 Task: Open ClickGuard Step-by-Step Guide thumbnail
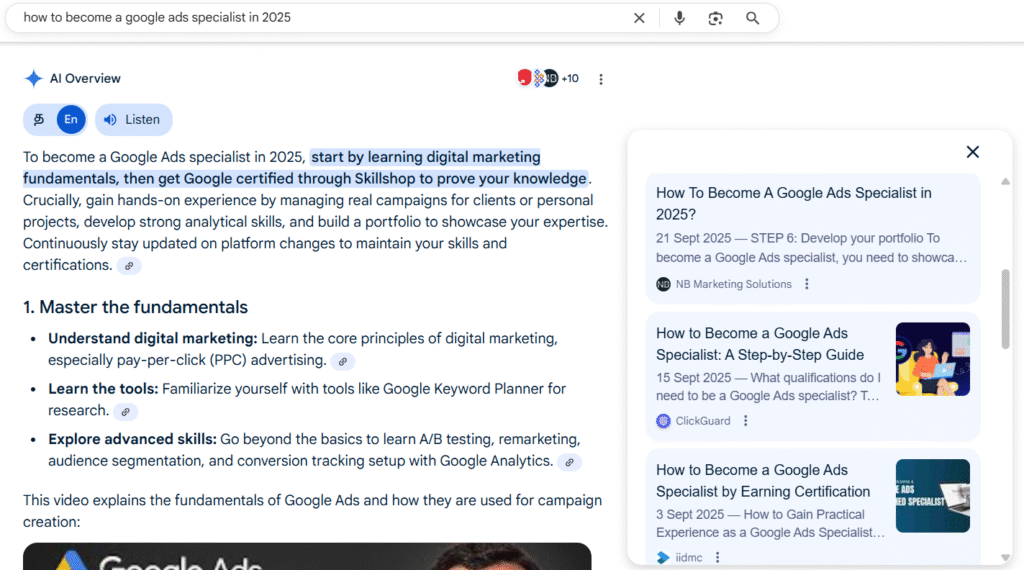coord(932,359)
